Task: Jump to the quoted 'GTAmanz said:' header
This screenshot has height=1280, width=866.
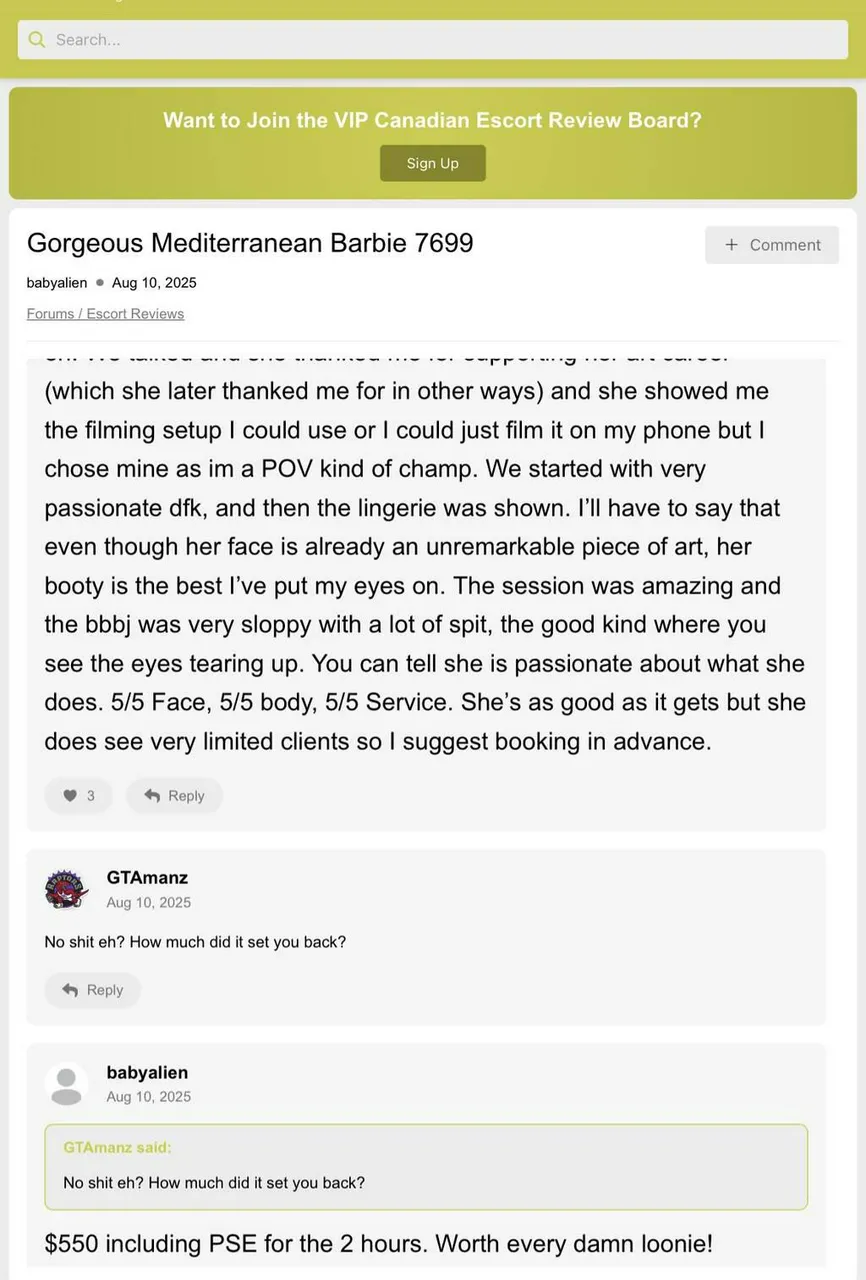Action: click(117, 1147)
